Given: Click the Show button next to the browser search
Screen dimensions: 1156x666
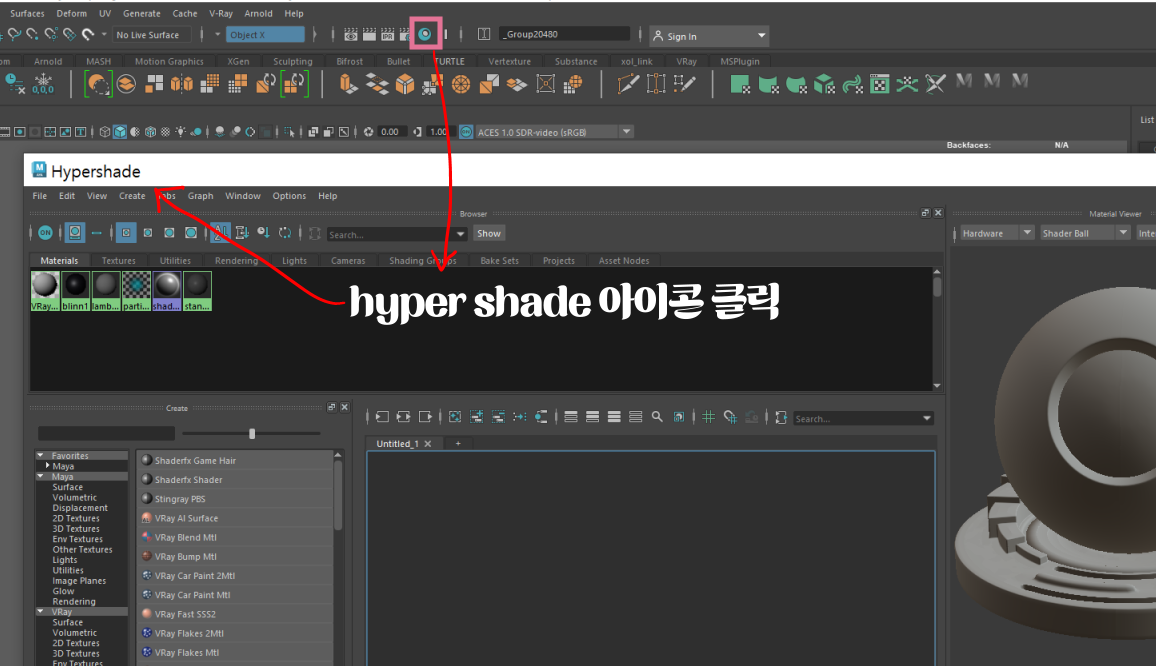Looking at the screenshot, I should click(489, 233).
